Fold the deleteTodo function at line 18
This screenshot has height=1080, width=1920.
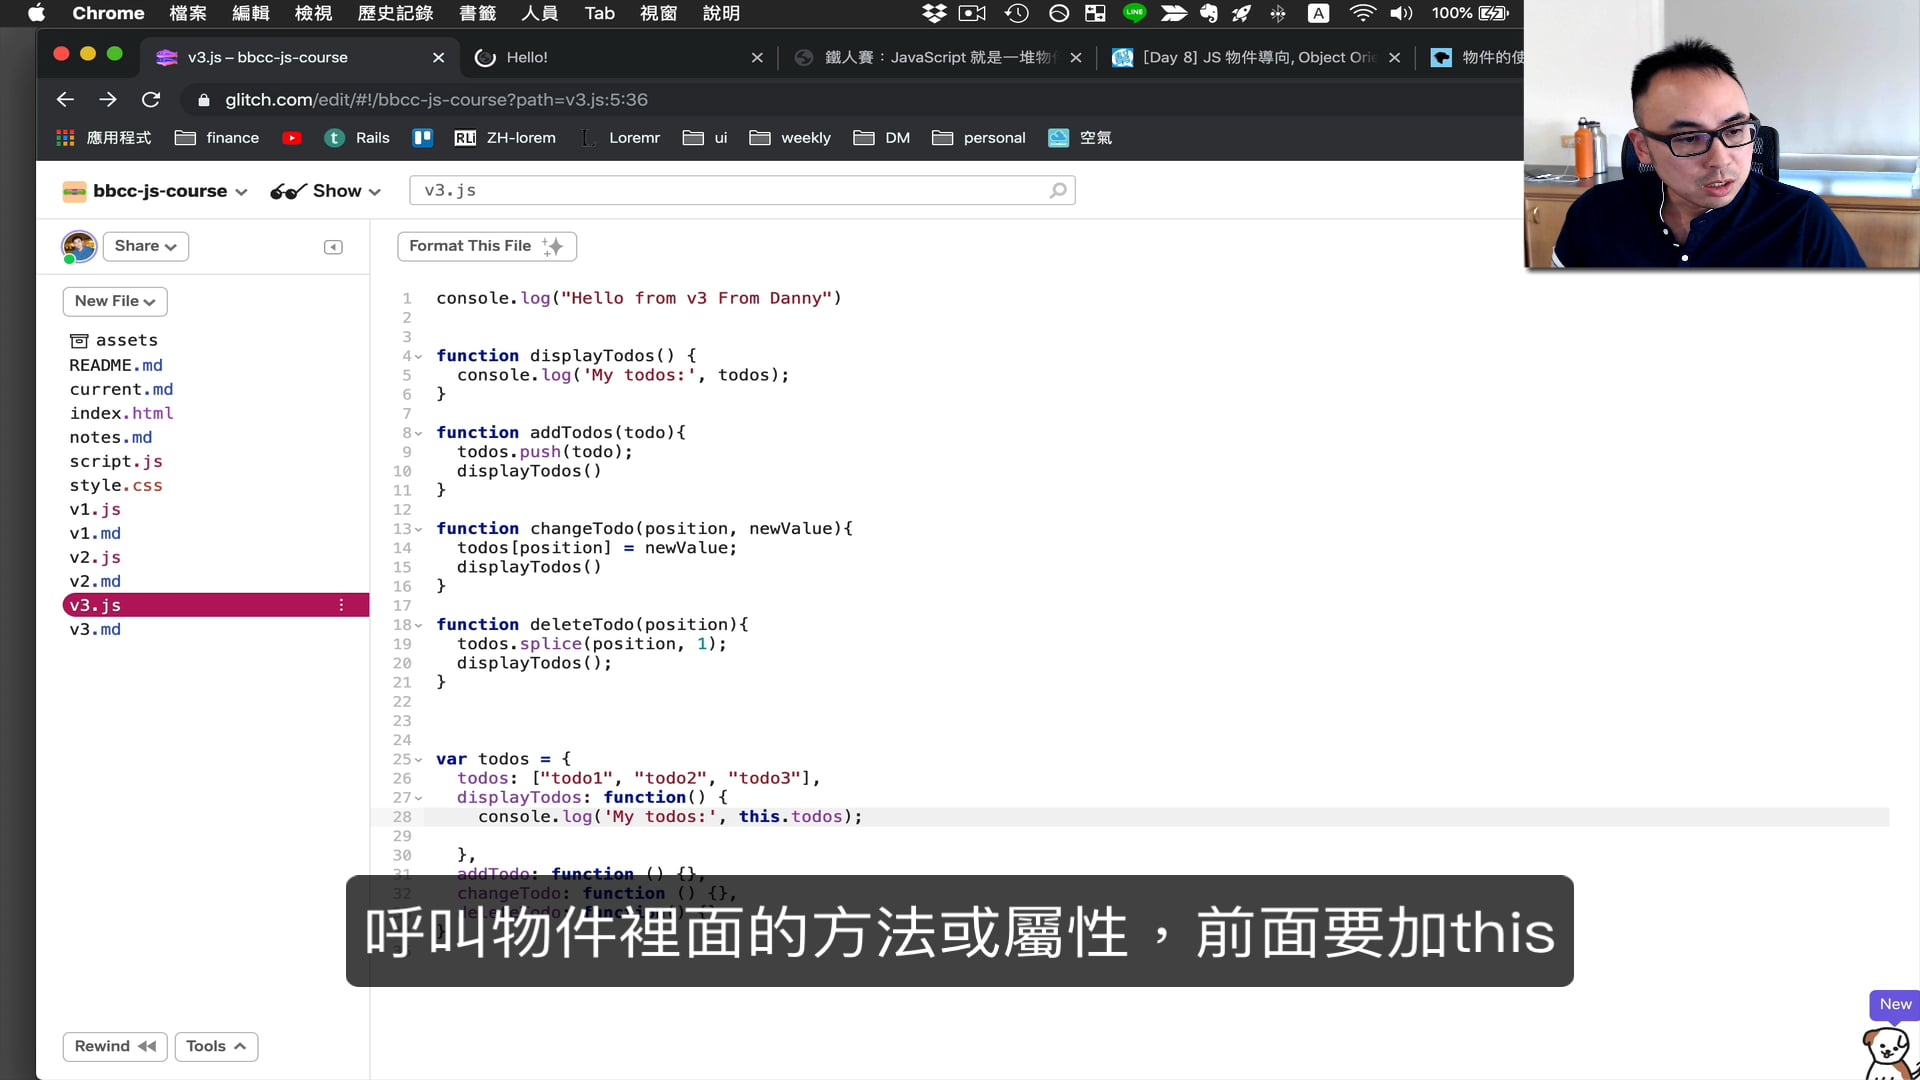[x=419, y=625]
